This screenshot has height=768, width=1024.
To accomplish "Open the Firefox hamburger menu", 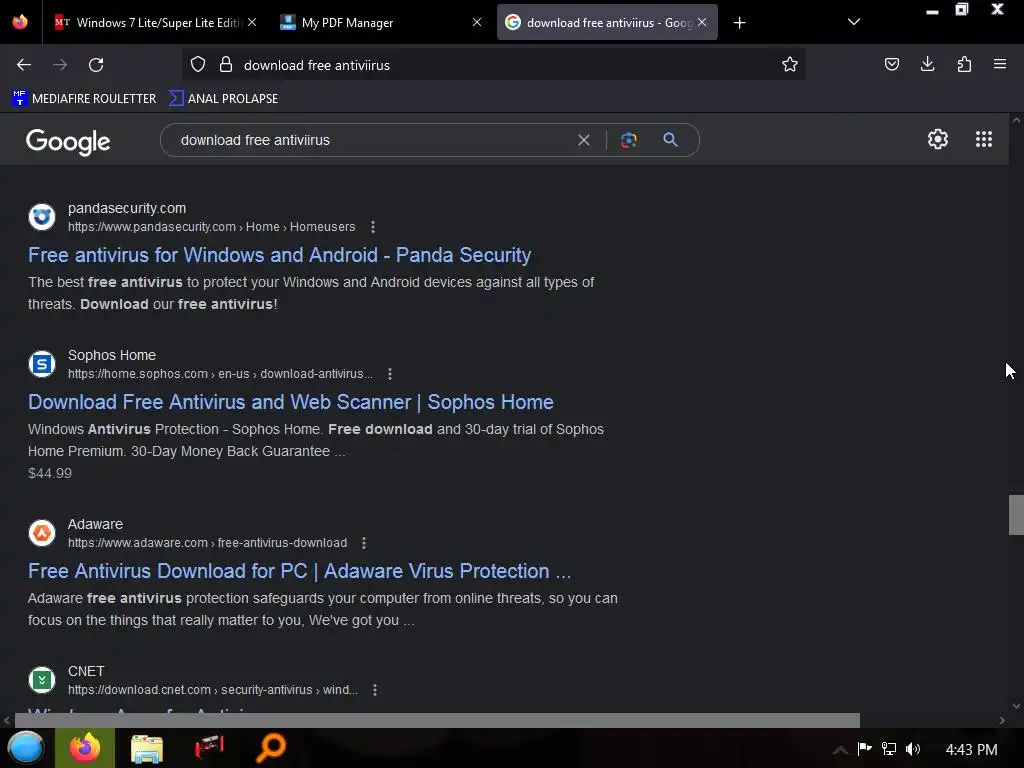I will (x=1000, y=64).
